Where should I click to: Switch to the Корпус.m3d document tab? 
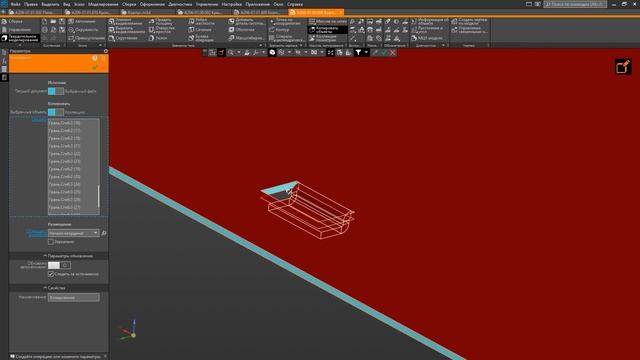tap(139, 12)
